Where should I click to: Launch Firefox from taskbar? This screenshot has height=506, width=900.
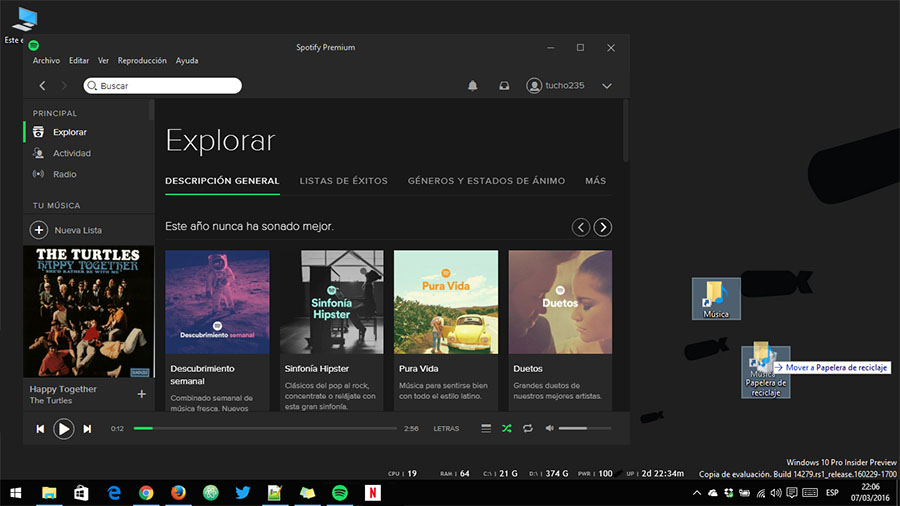[179, 493]
